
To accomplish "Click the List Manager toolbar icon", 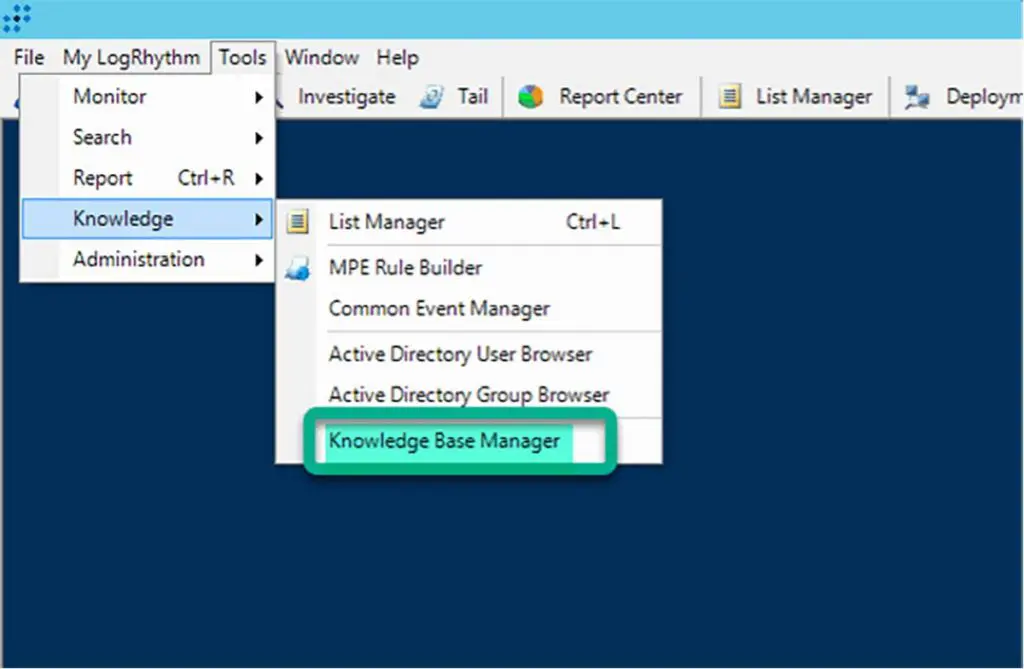I will tap(730, 97).
